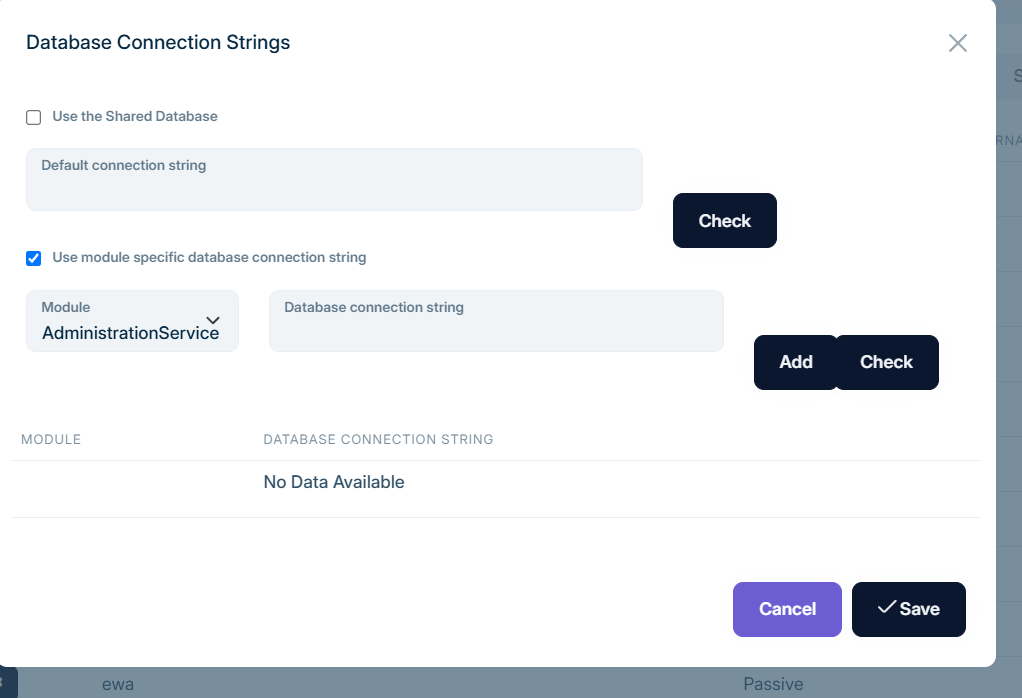Close the Database Connection Strings dialog

957,43
